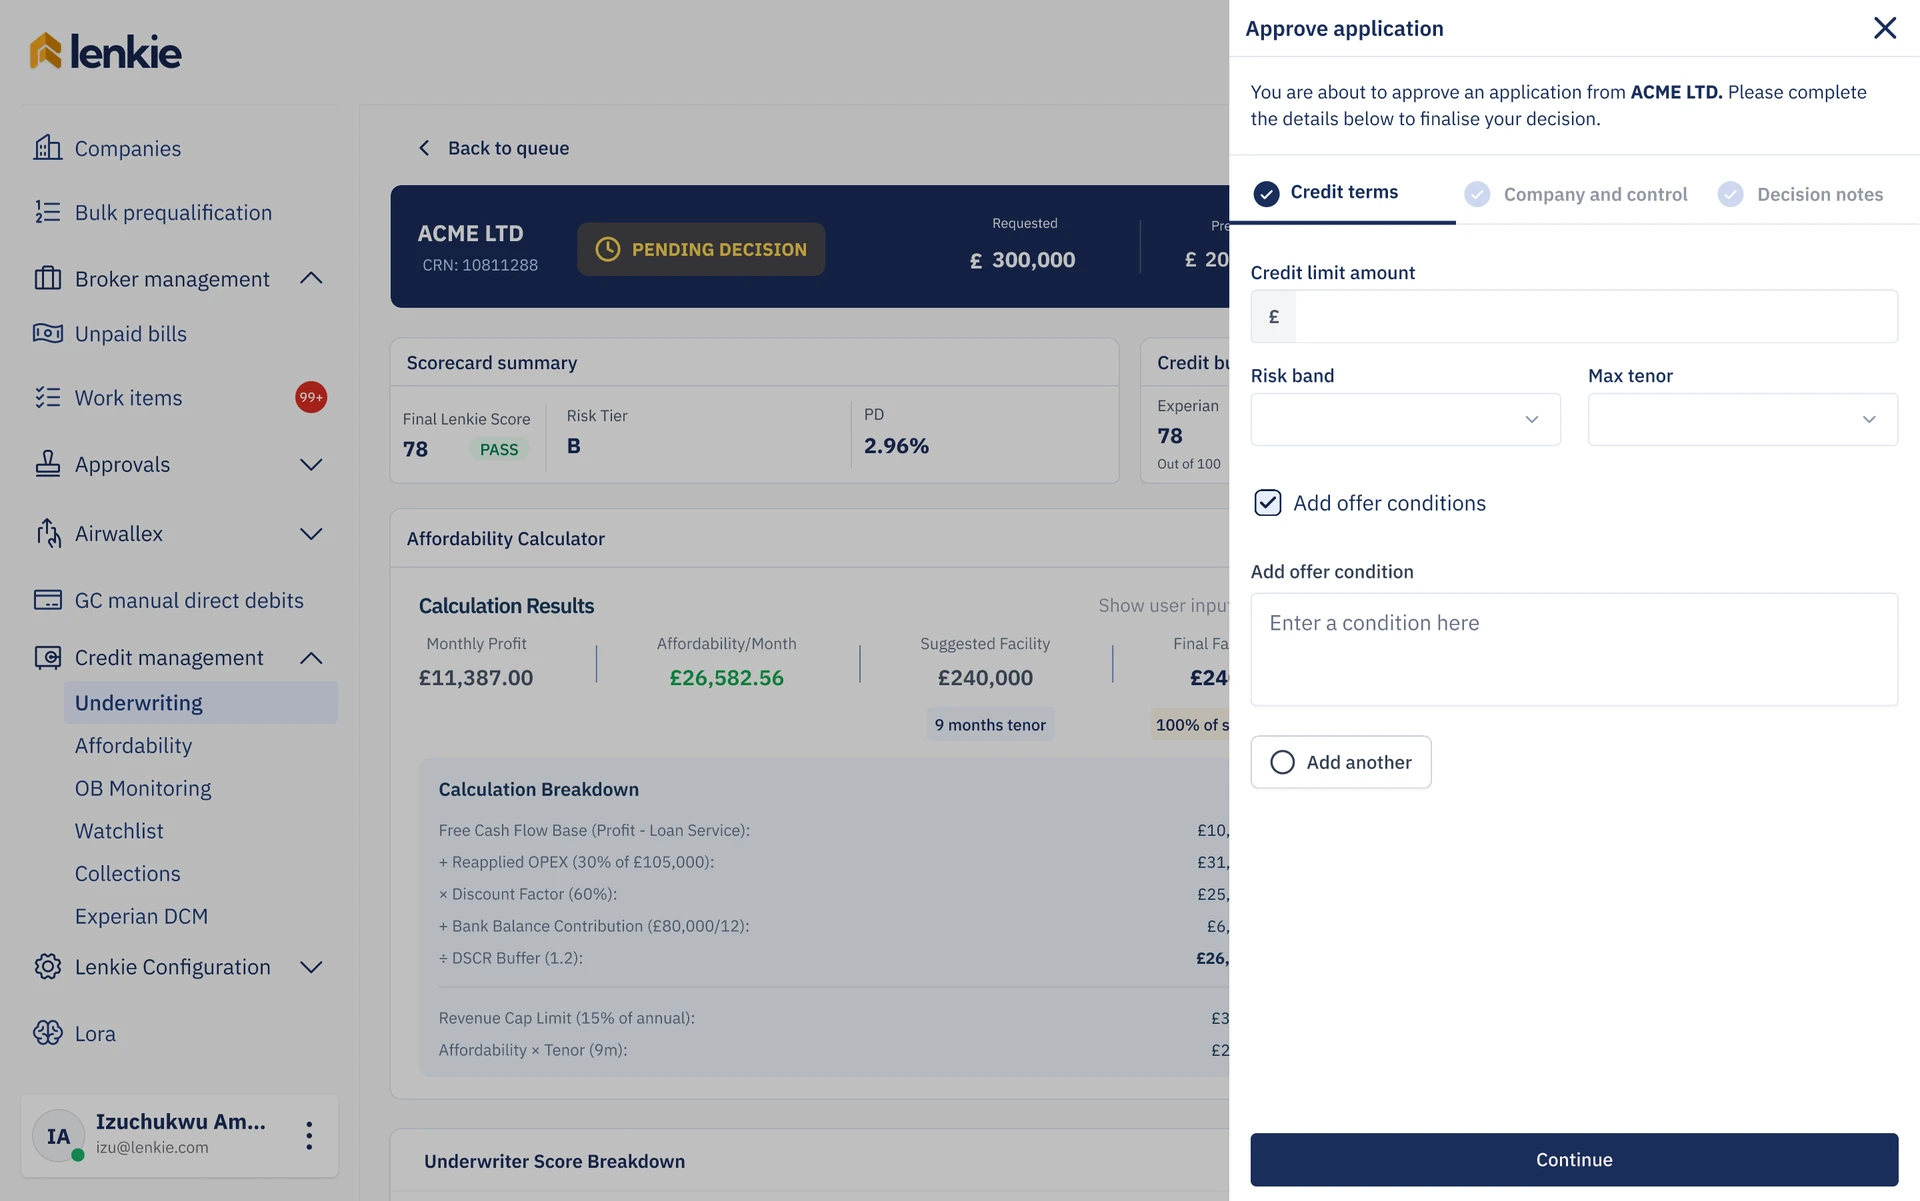Click the Approvals stamp icon
1920x1201 pixels.
[x=47, y=464]
